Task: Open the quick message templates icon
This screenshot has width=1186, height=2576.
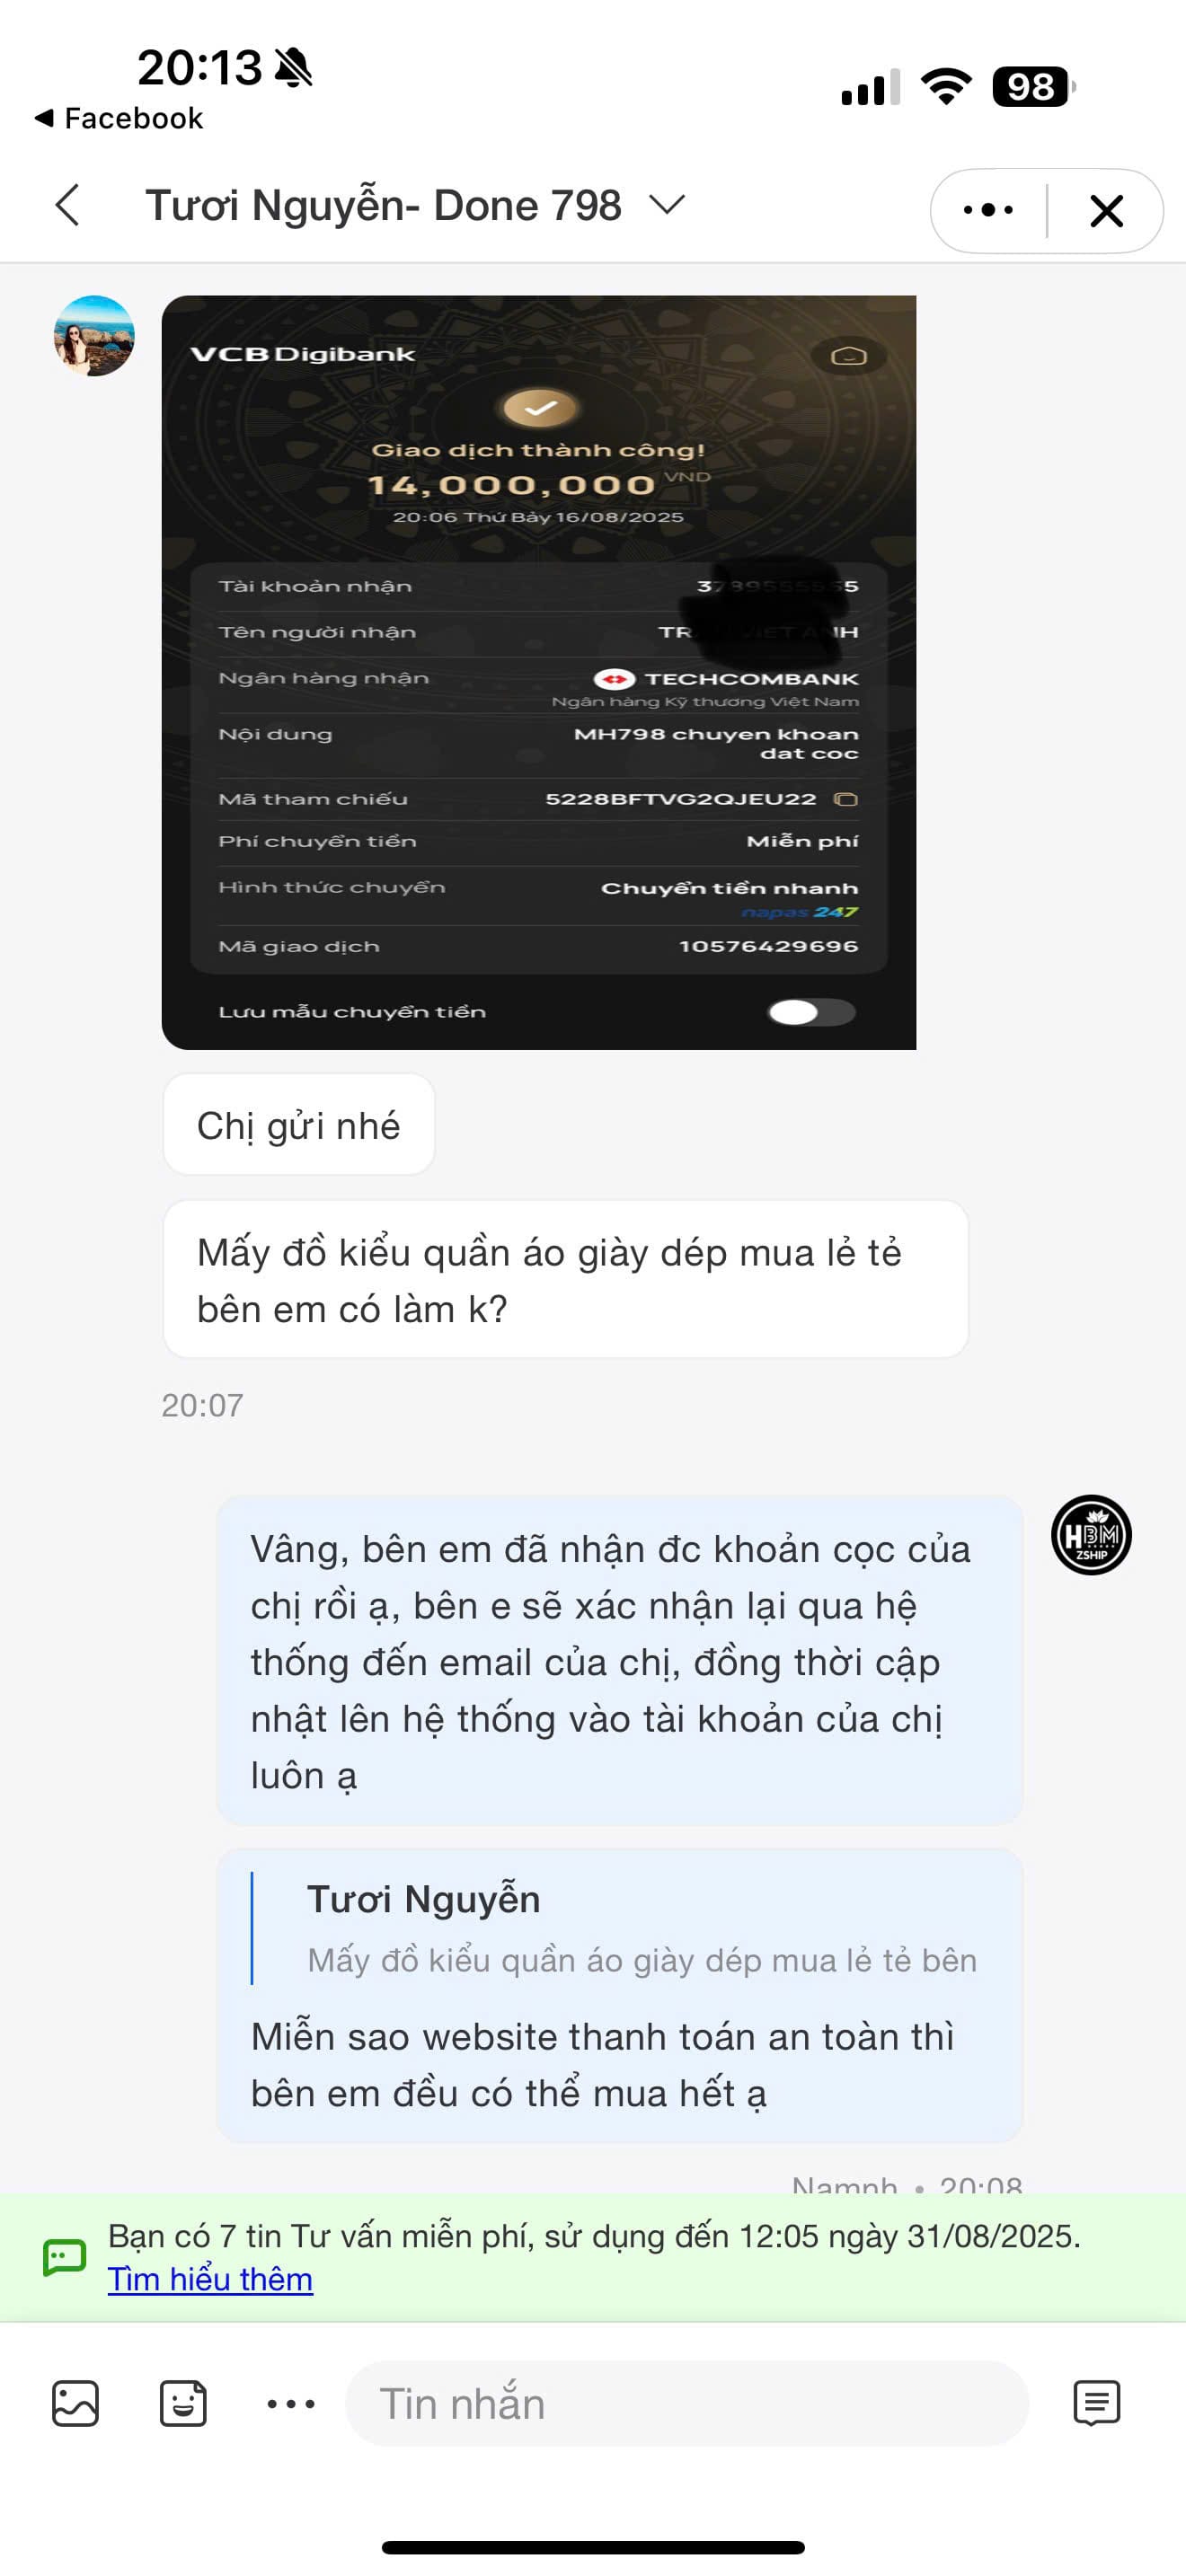Action: (x=1096, y=2404)
